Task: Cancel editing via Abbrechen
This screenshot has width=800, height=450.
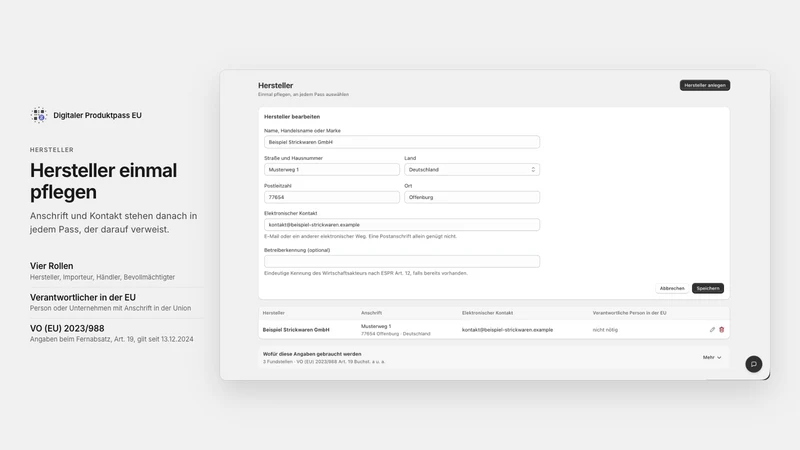Action: 672,288
